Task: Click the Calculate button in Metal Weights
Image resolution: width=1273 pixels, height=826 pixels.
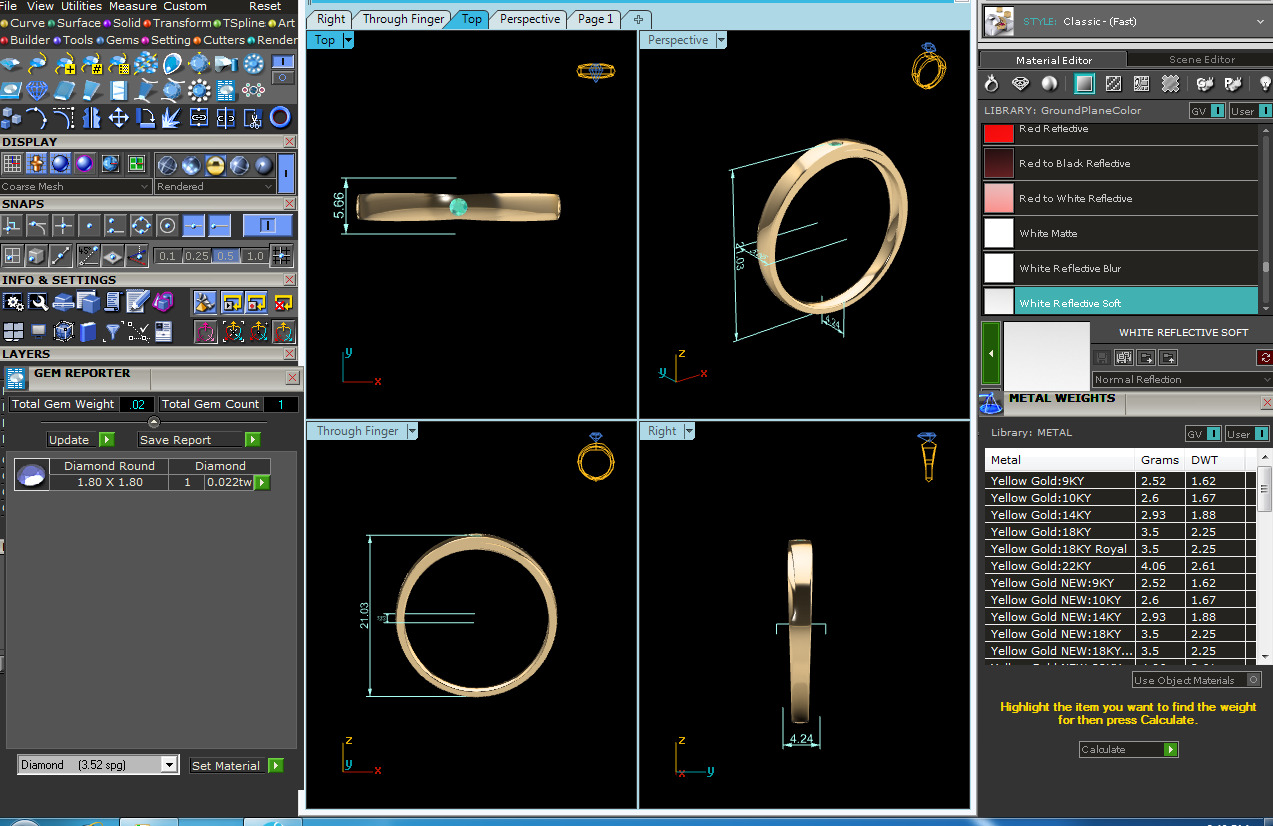Action: [1129, 749]
